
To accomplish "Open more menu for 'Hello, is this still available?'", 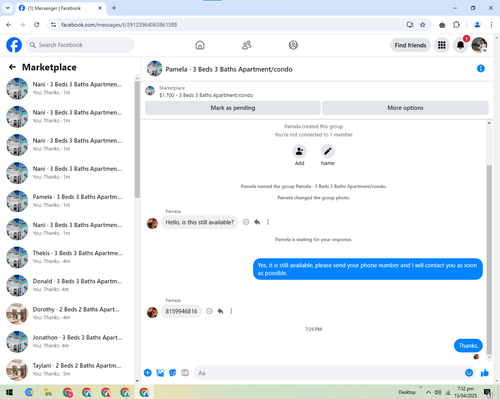I will click(268, 222).
